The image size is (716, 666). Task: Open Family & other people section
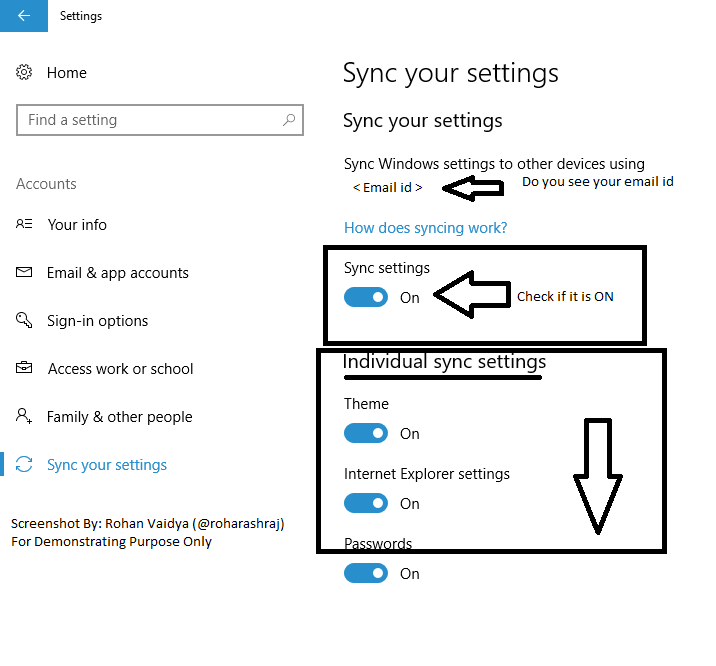tap(120, 417)
